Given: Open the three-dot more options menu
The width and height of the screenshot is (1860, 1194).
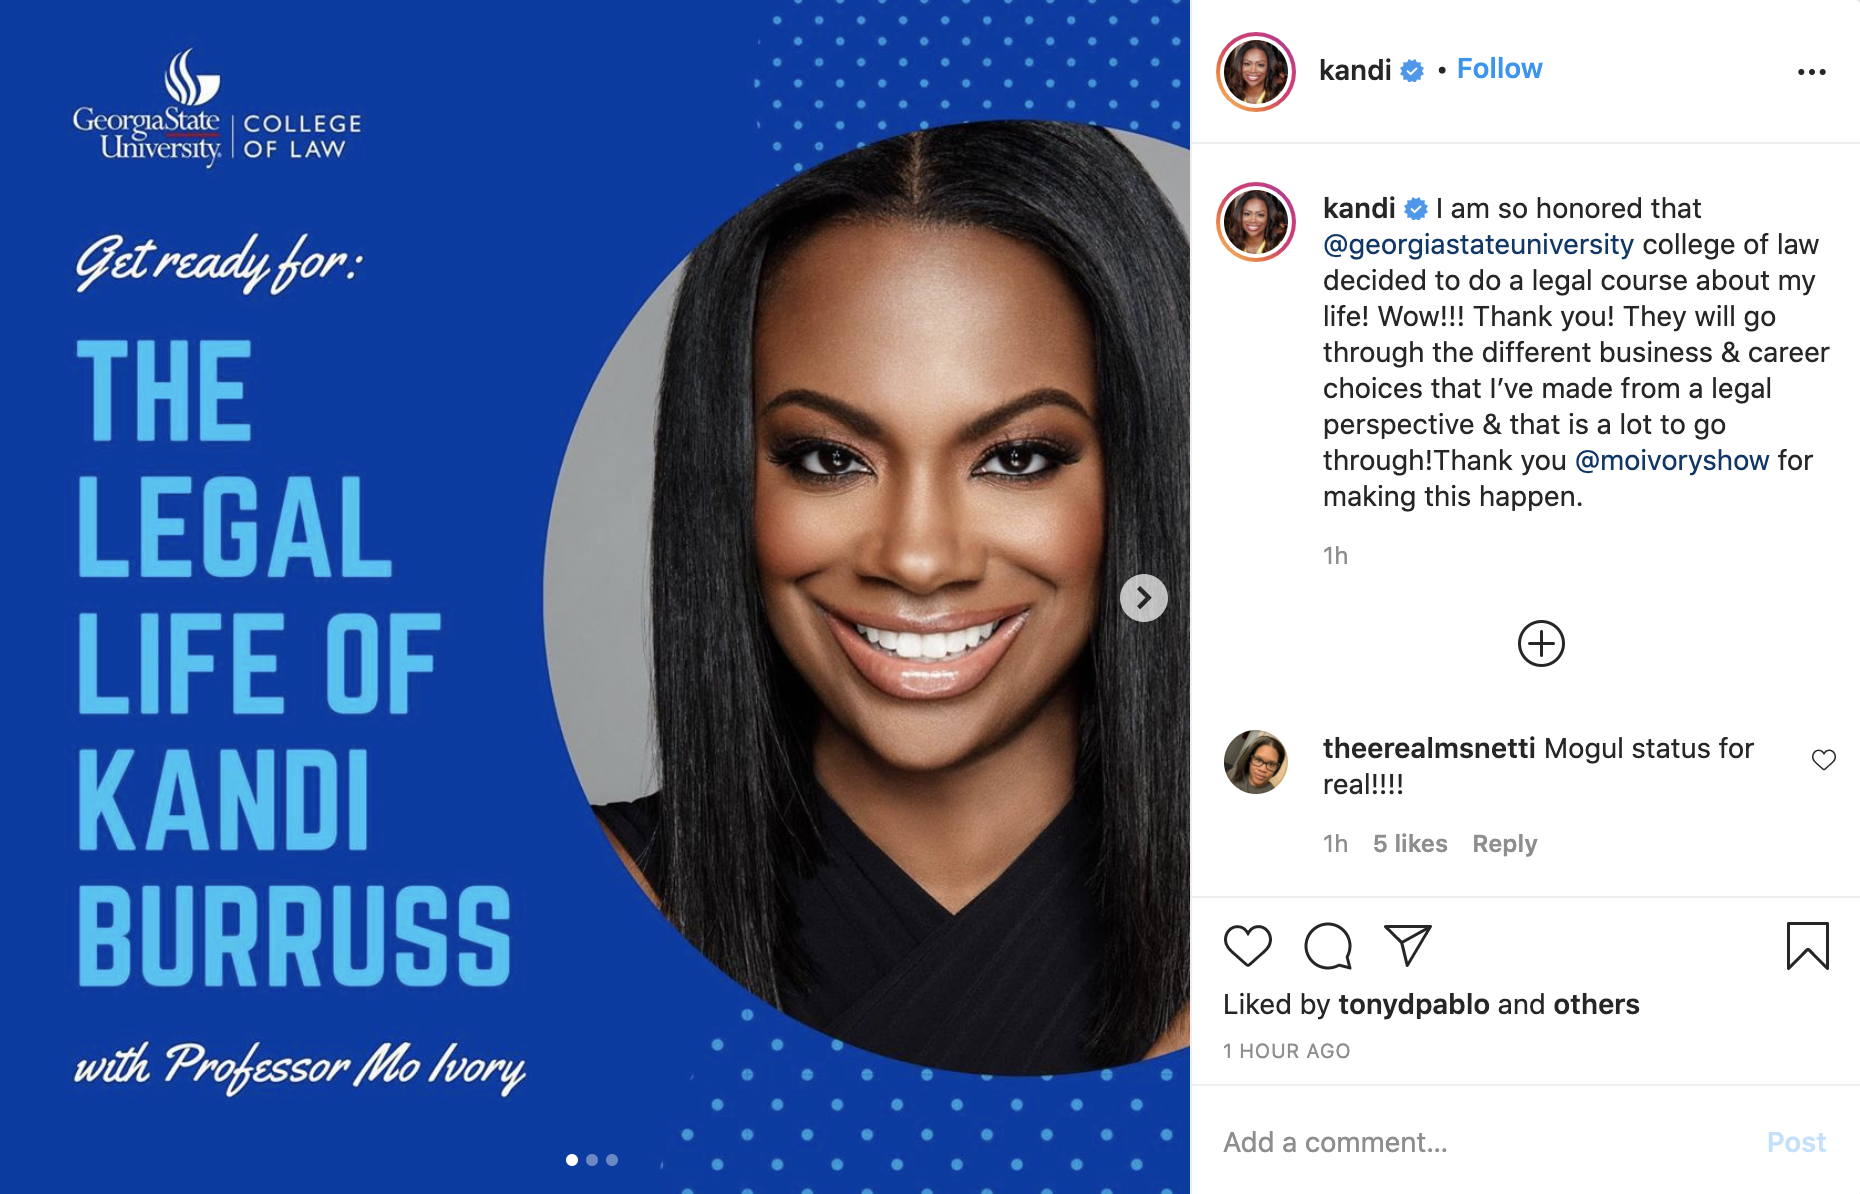Looking at the screenshot, I should (x=1811, y=72).
